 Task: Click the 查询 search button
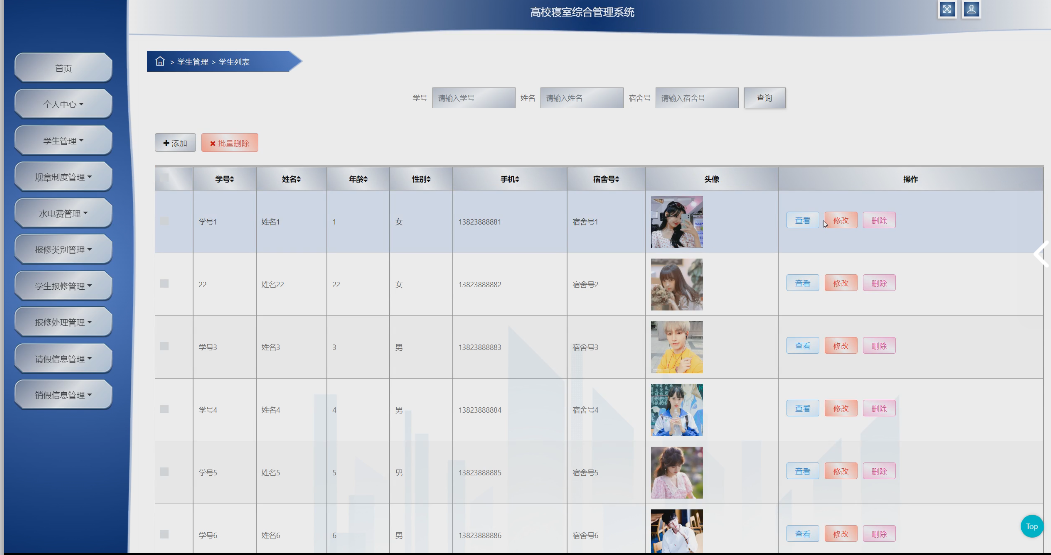coord(765,98)
